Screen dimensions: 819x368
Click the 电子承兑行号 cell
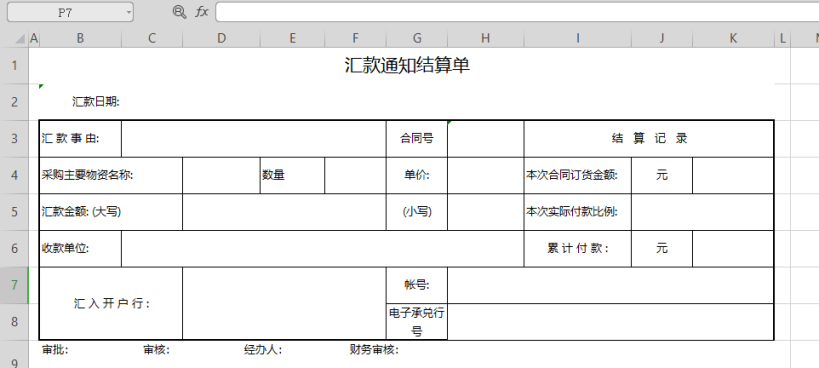click(417, 322)
